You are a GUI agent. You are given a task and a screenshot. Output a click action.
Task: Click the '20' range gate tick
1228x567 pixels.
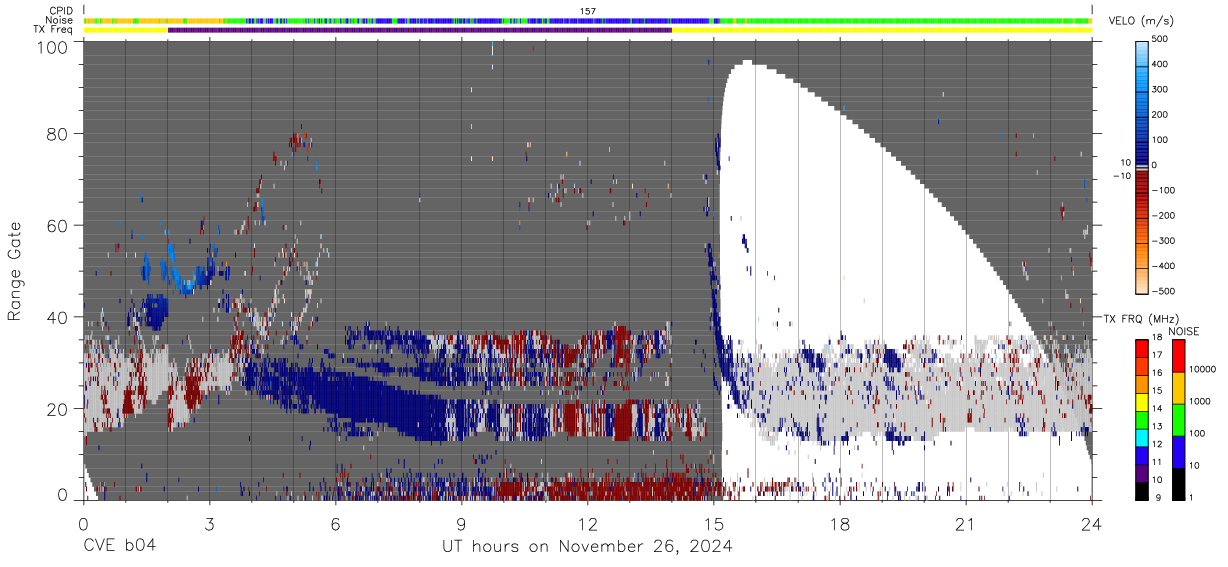[59, 409]
